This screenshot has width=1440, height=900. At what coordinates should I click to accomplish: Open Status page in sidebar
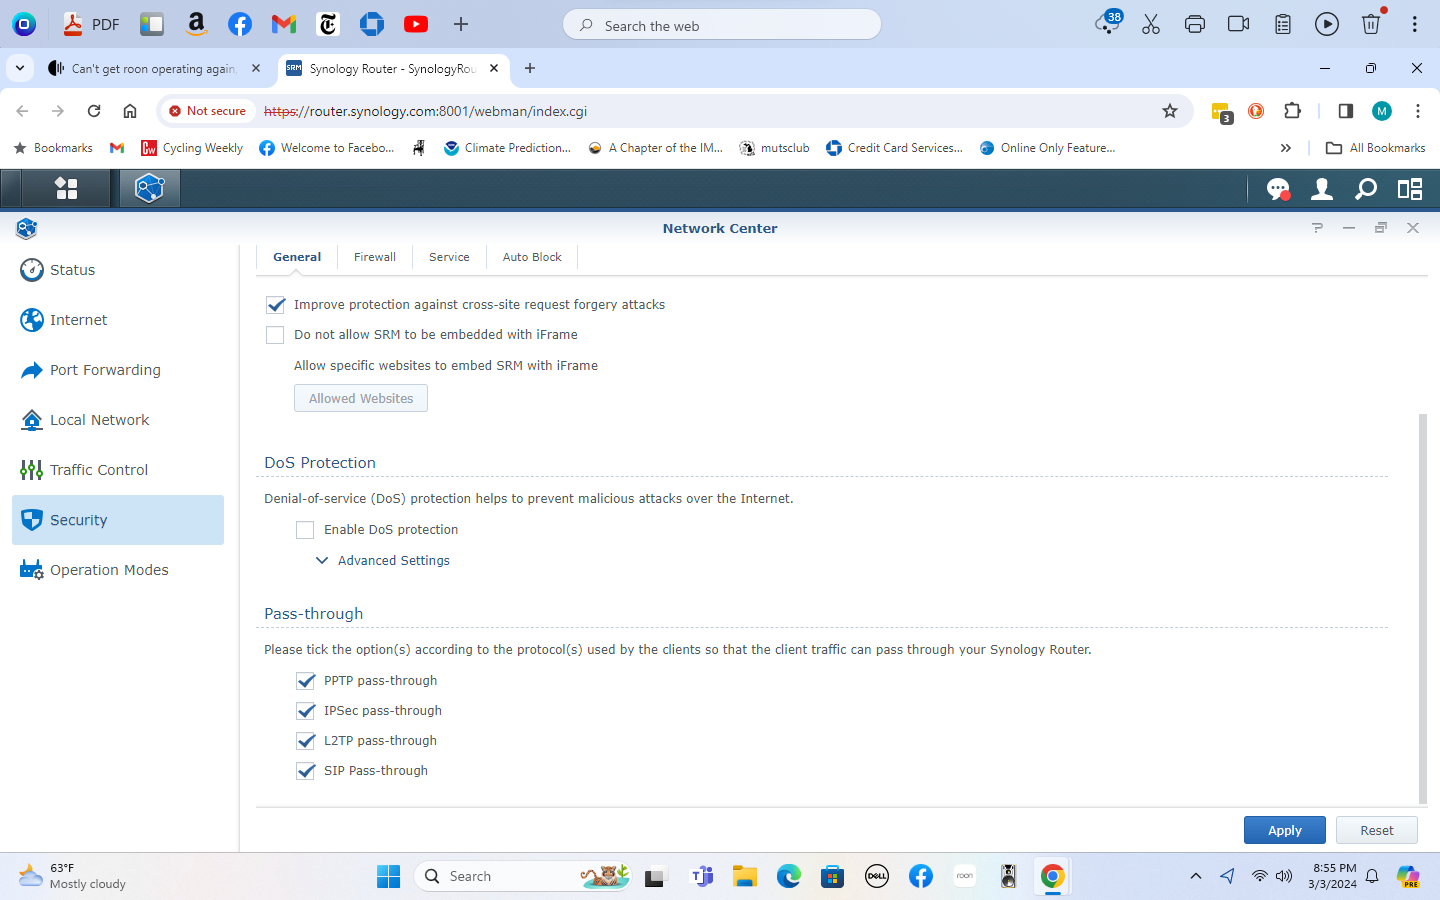point(118,270)
